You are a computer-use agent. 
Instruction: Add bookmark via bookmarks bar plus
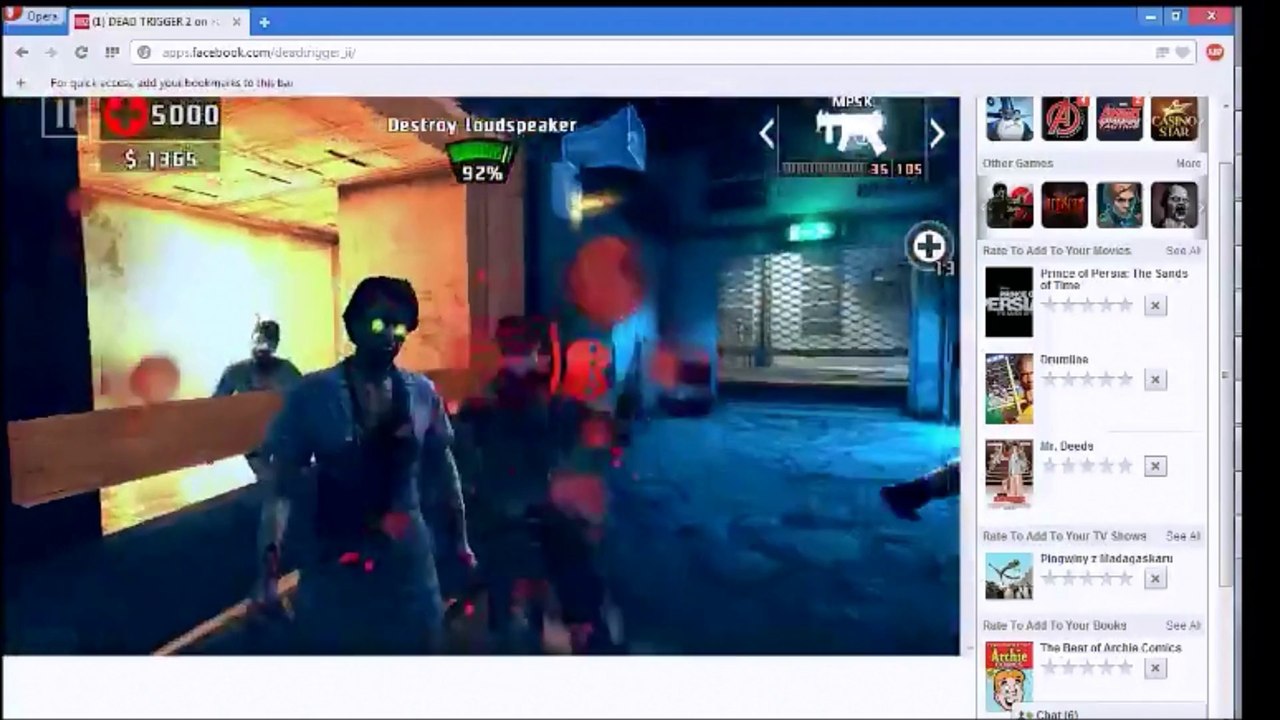pyautogui.click(x=20, y=83)
